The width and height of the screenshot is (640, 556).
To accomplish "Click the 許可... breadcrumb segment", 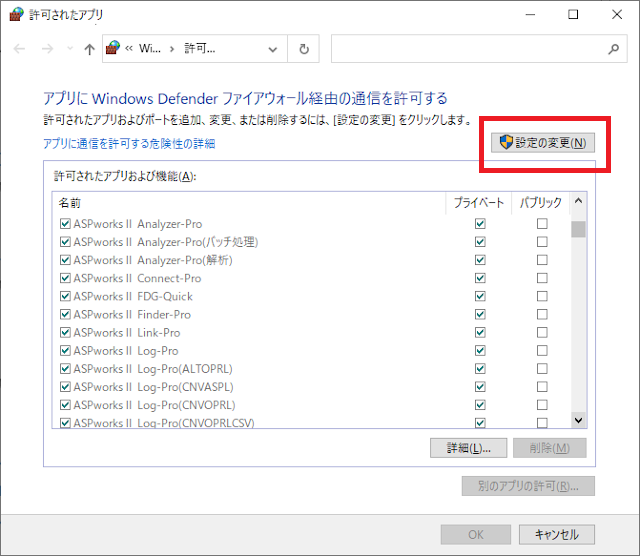I will (x=200, y=49).
